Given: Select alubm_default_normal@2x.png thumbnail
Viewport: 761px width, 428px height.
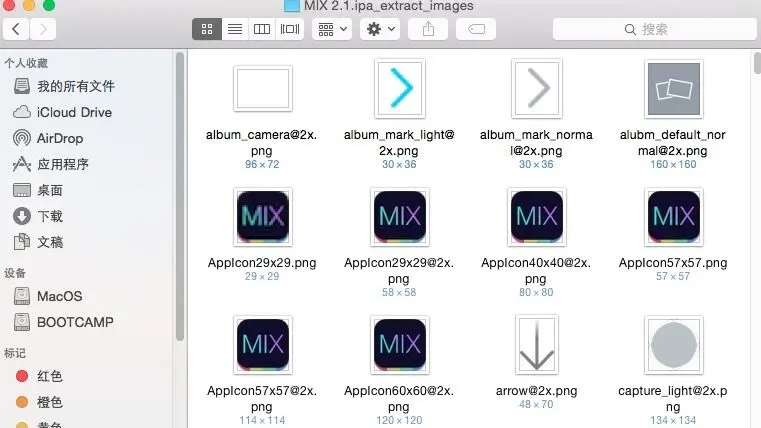Looking at the screenshot, I should tap(674, 89).
